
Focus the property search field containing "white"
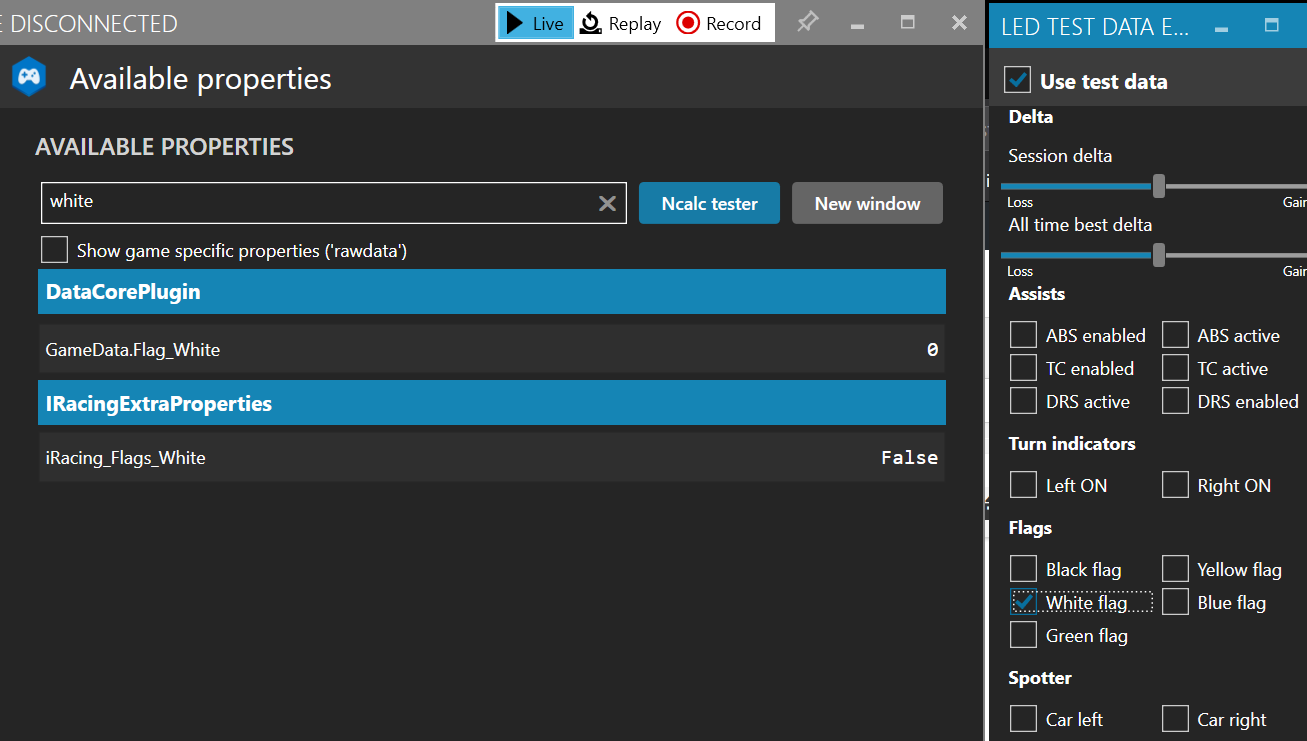tap(334, 202)
